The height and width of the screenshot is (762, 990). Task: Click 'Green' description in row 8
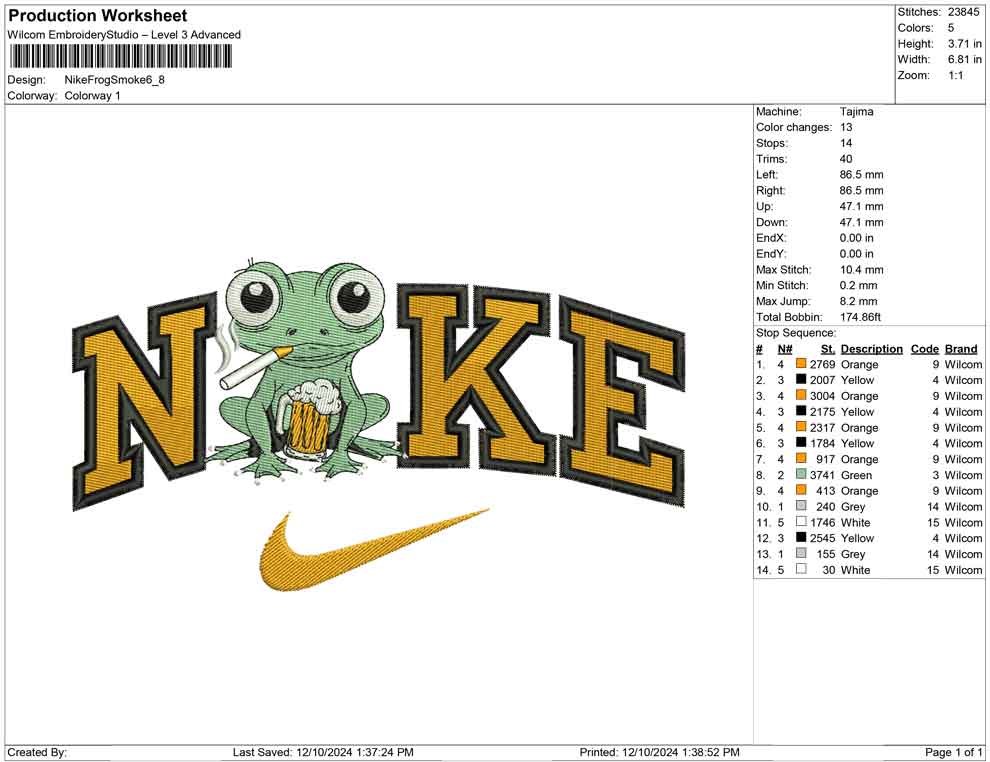pos(856,475)
